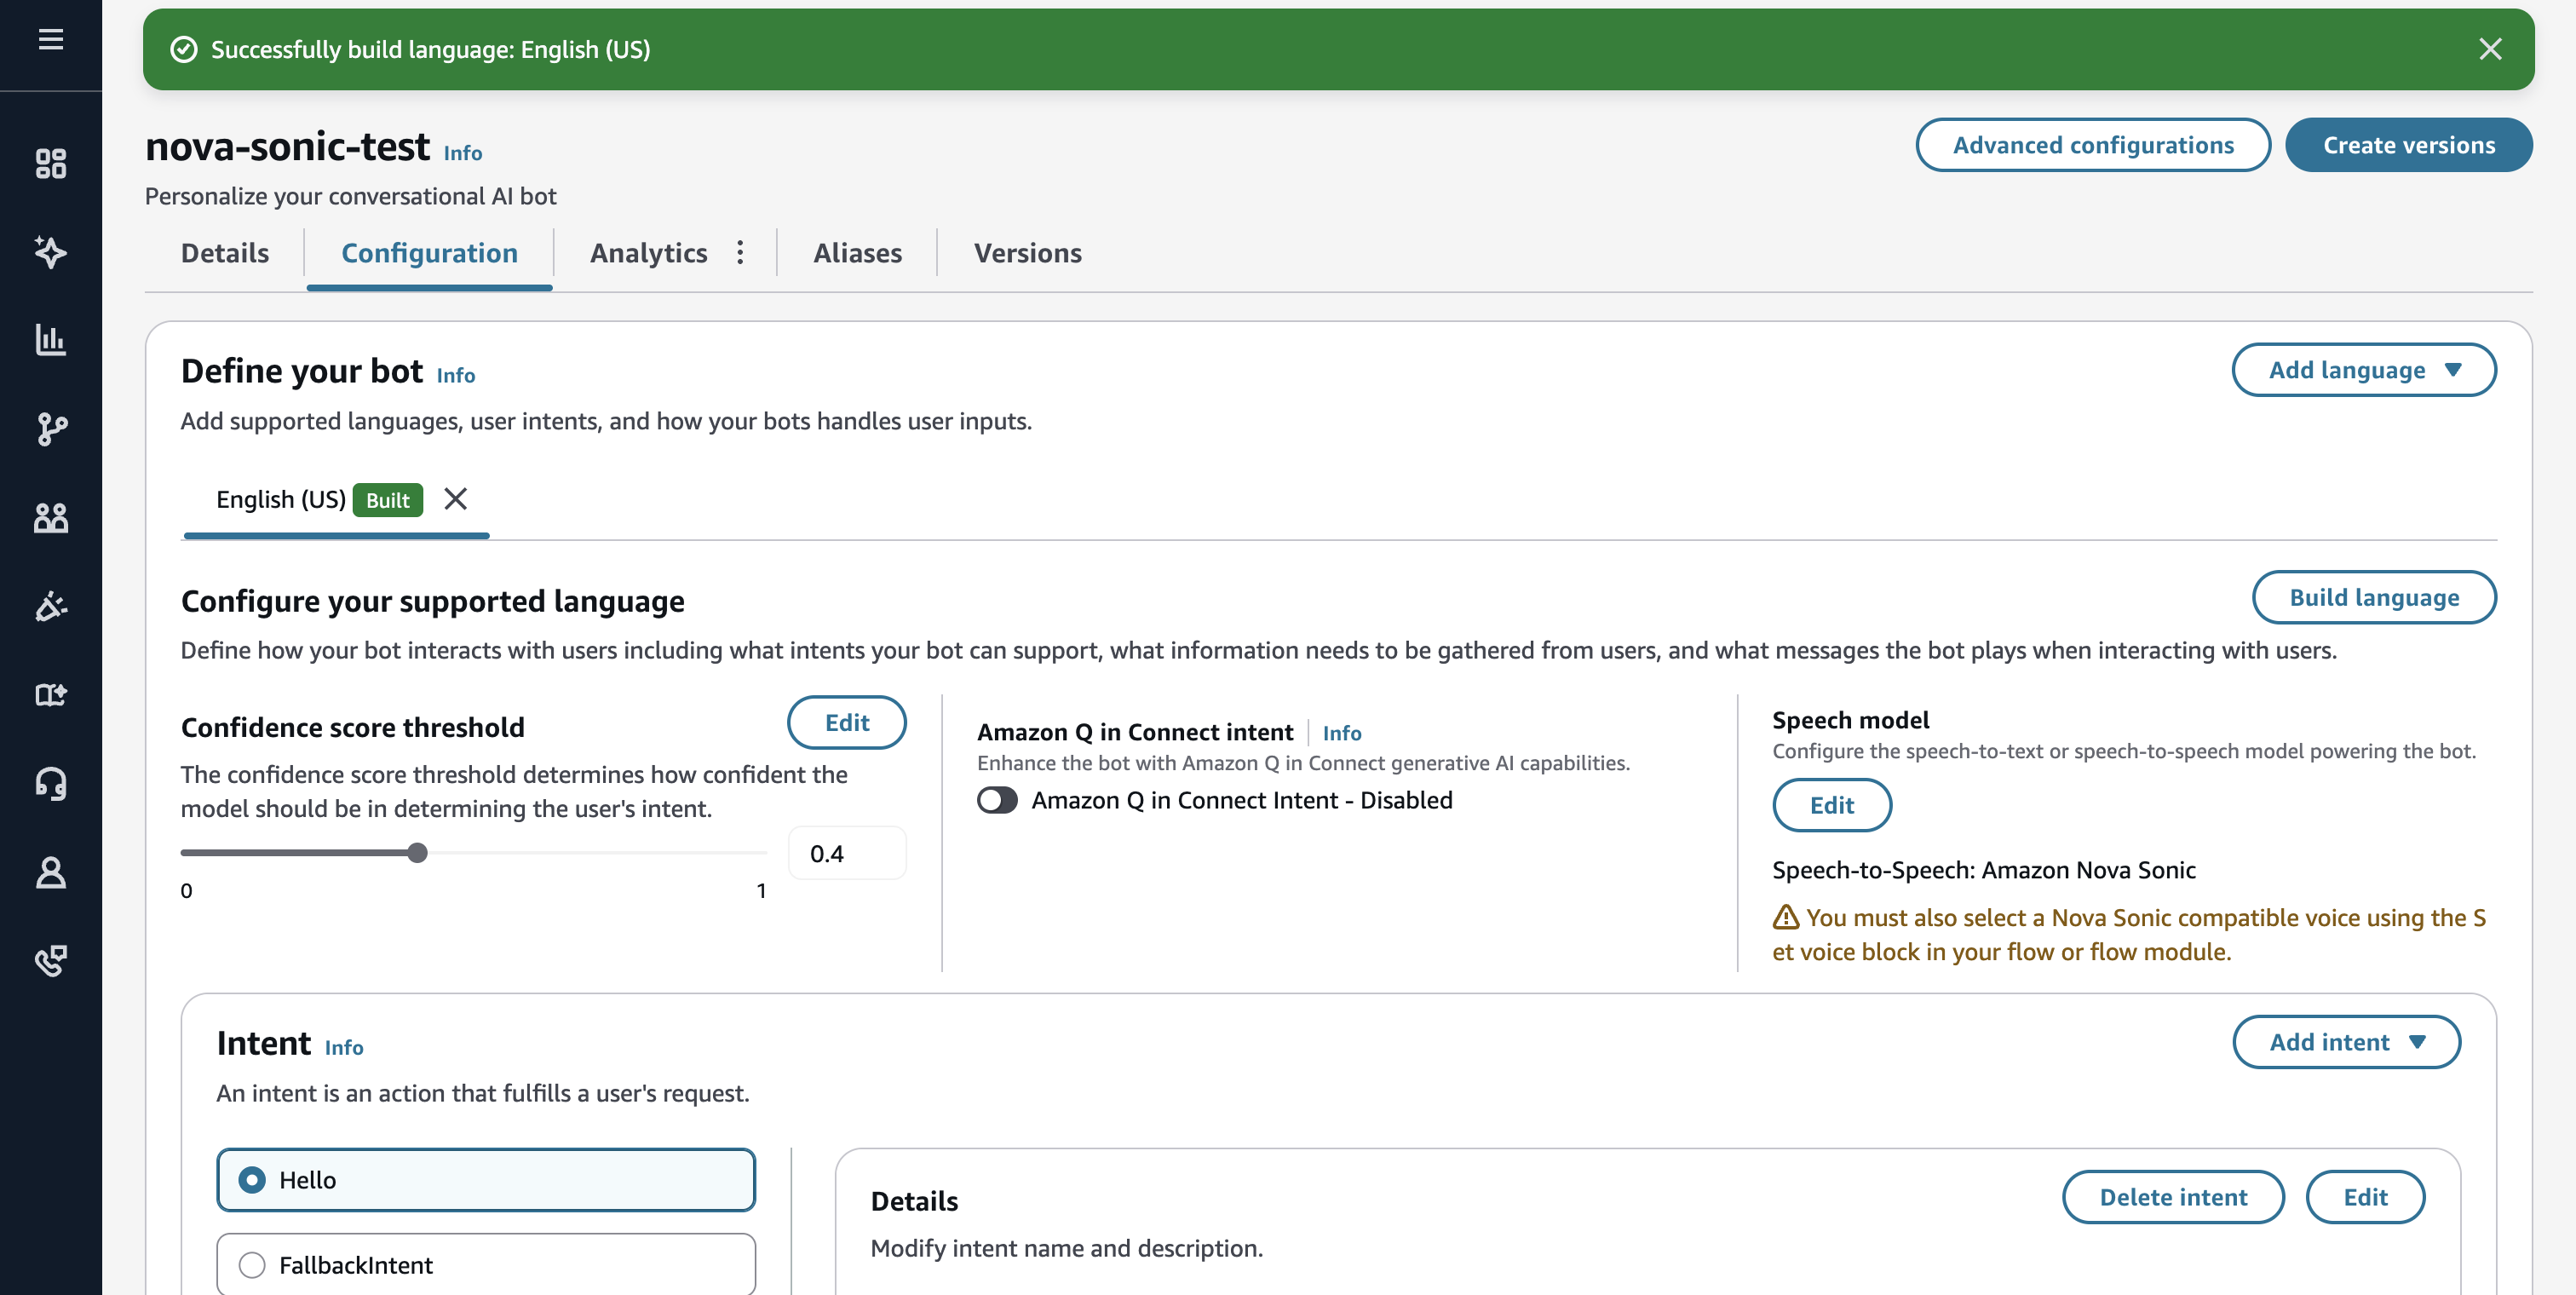Switch to the Aliases tab
2576x1295 pixels.
(857, 253)
